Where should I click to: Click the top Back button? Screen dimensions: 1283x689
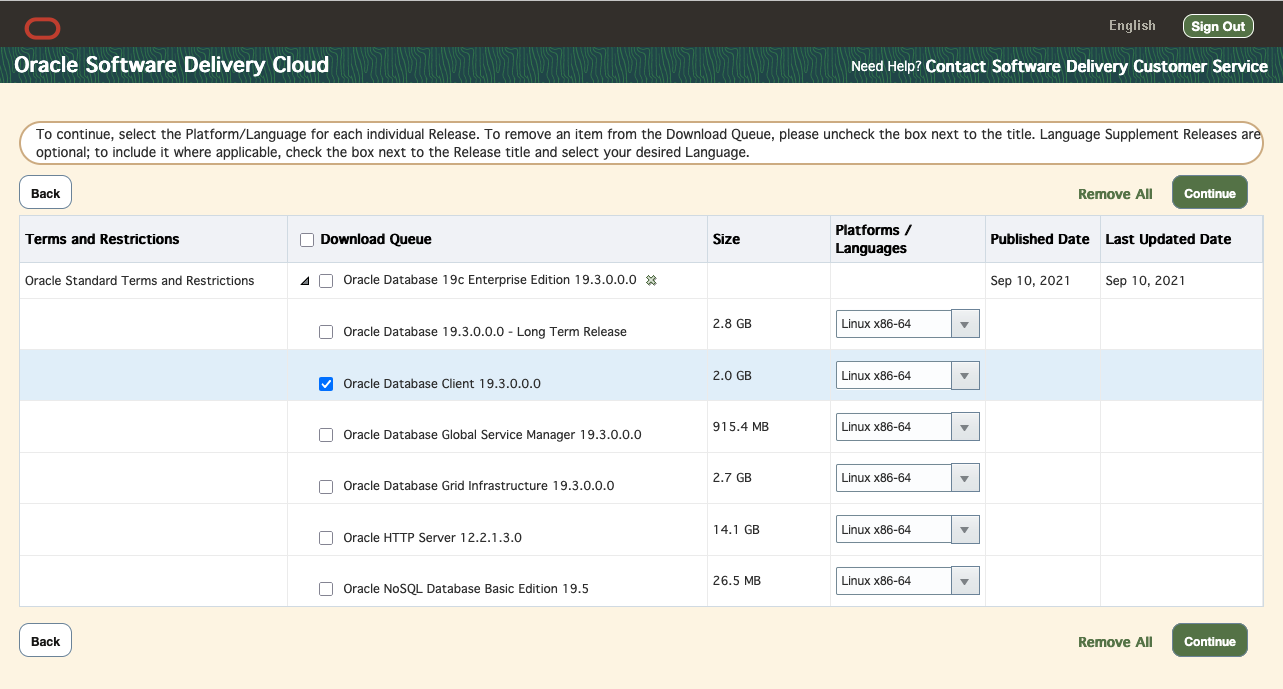[45, 193]
